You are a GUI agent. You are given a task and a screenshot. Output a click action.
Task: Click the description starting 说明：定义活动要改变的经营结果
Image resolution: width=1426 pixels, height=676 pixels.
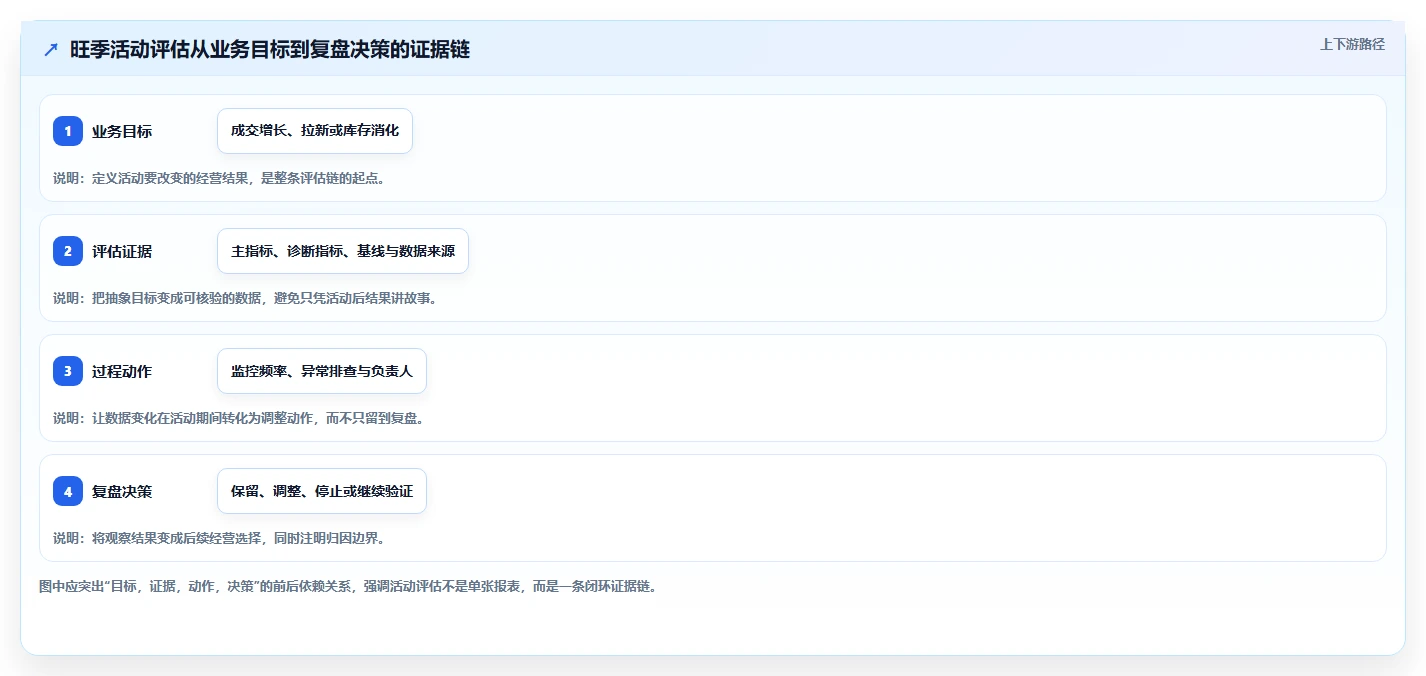219,178
